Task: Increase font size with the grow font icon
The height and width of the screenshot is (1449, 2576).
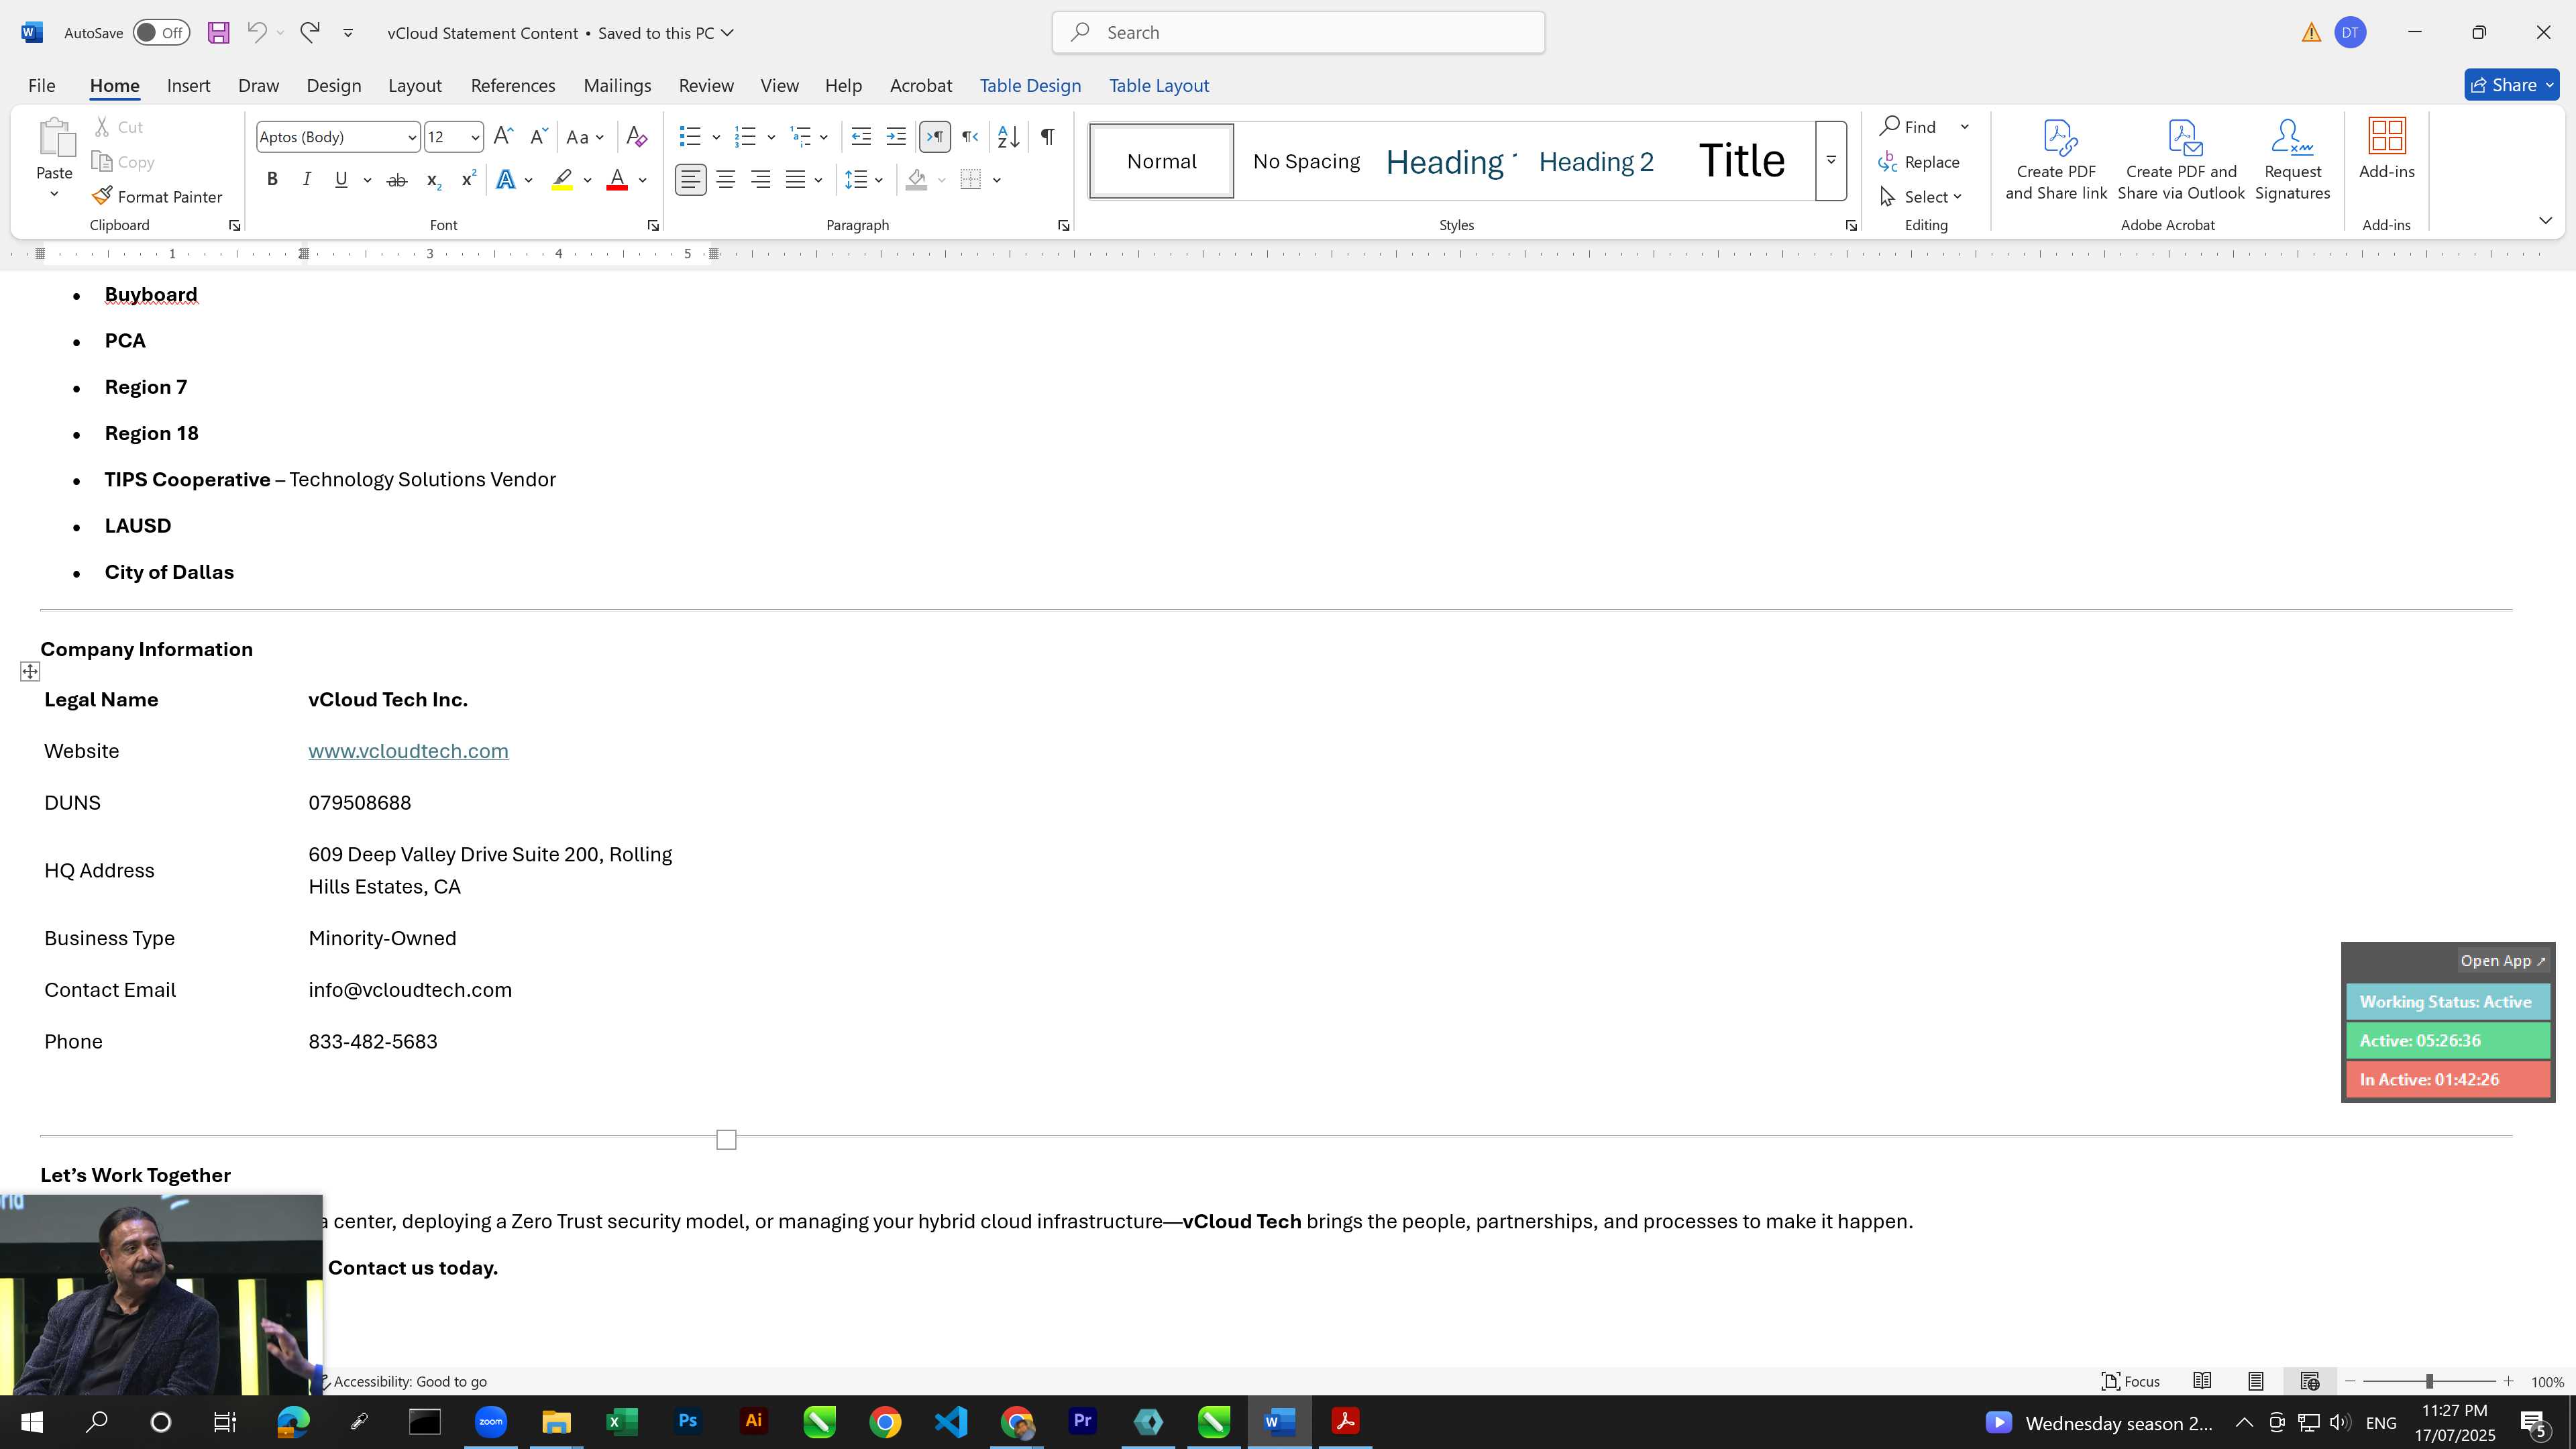Action: pyautogui.click(x=504, y=137)
